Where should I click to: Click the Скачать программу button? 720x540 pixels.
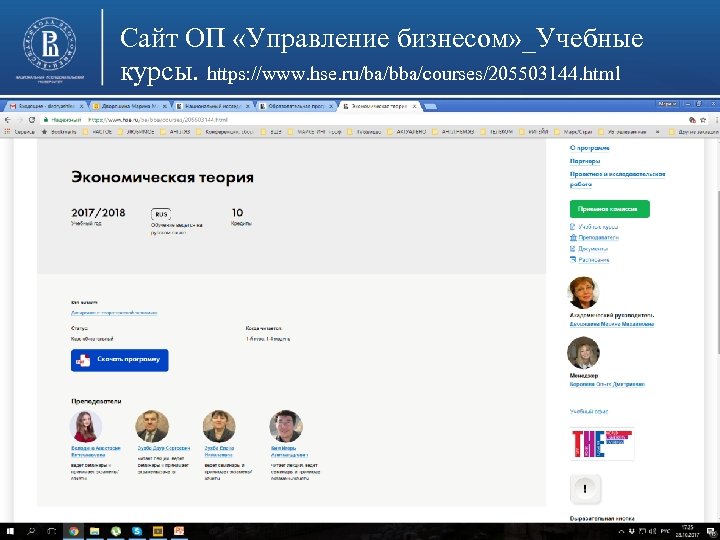[119, 360]
